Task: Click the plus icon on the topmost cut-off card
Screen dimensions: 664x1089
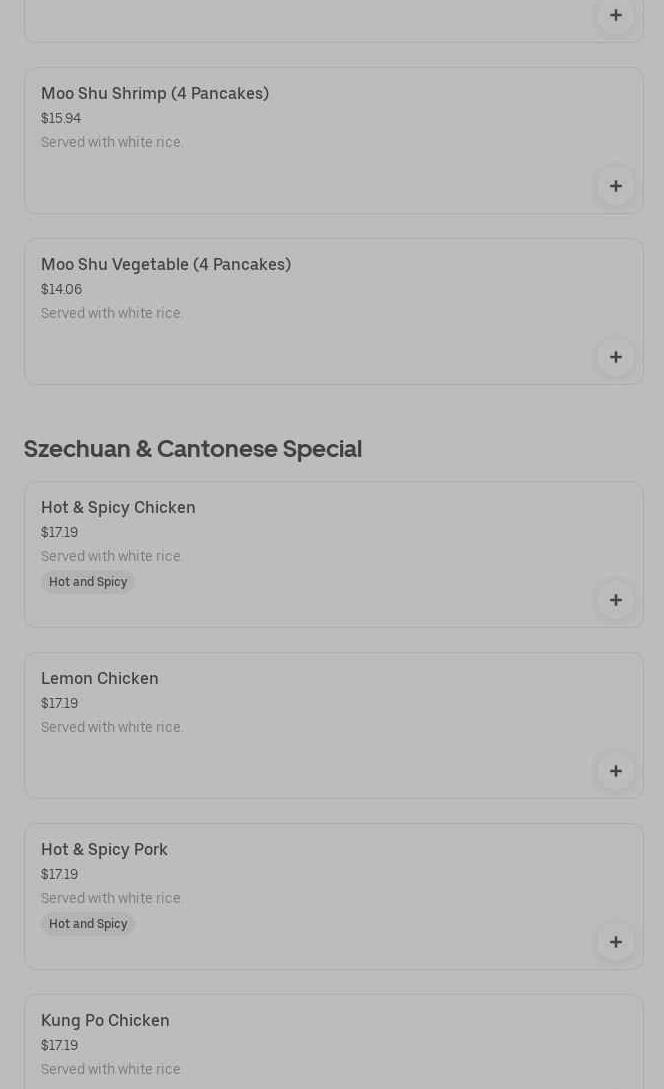Action: click(615, 15)
